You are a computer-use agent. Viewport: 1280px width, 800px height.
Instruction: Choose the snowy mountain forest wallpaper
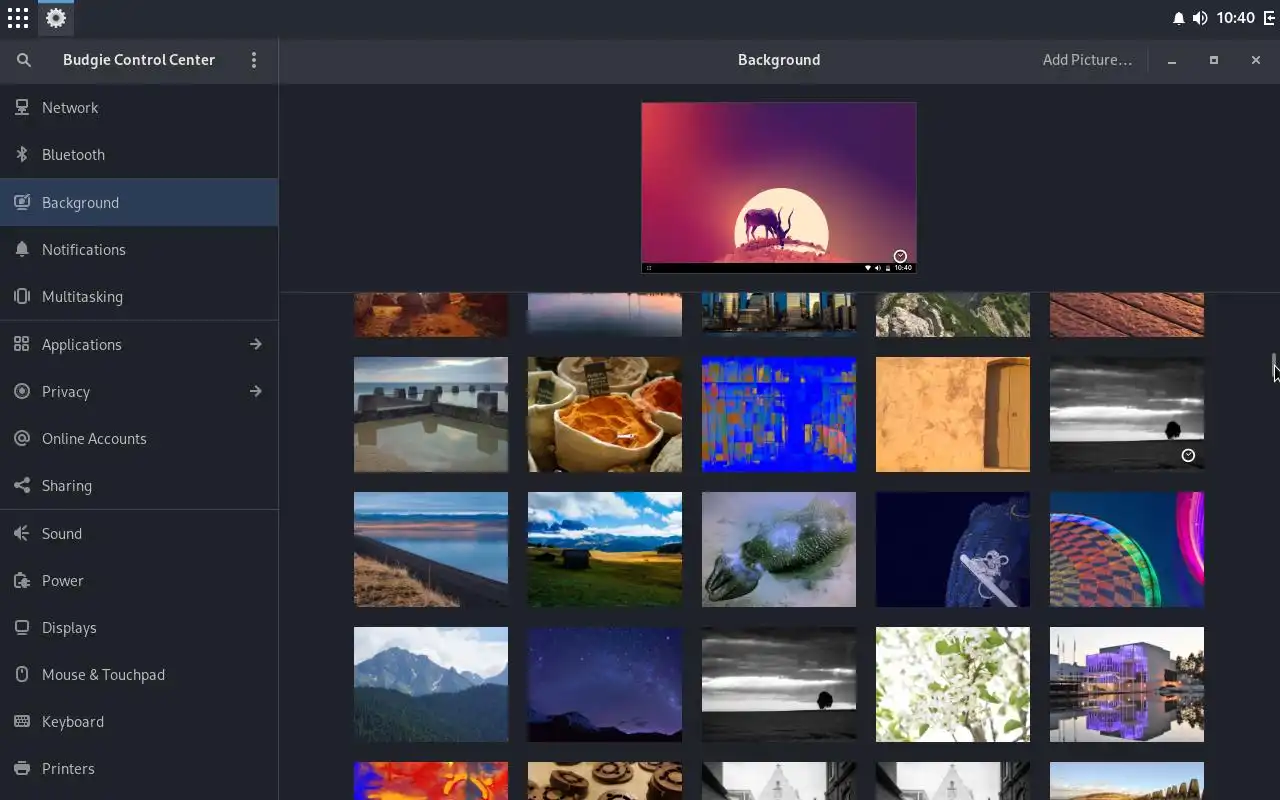click(431, 684)
